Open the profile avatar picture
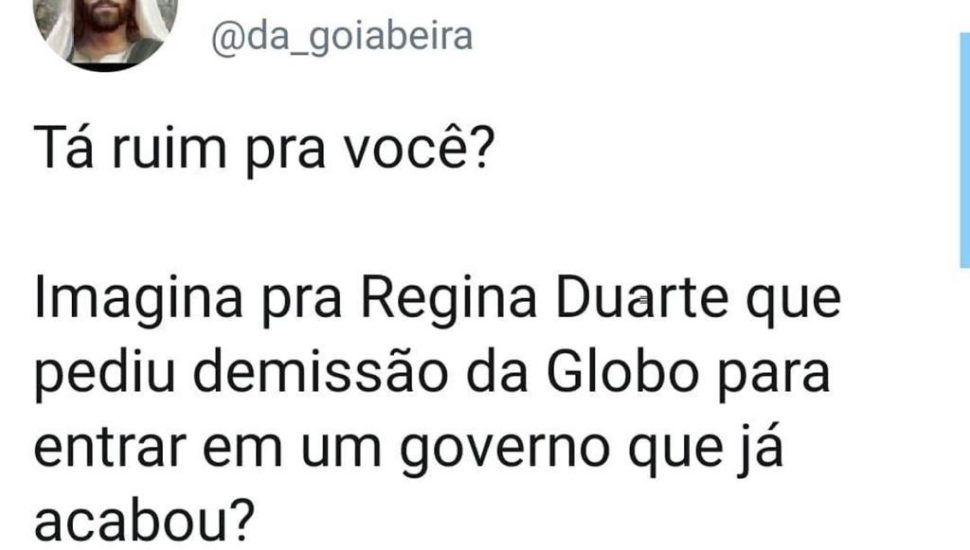The image size is (970, 550). [105, 31]
